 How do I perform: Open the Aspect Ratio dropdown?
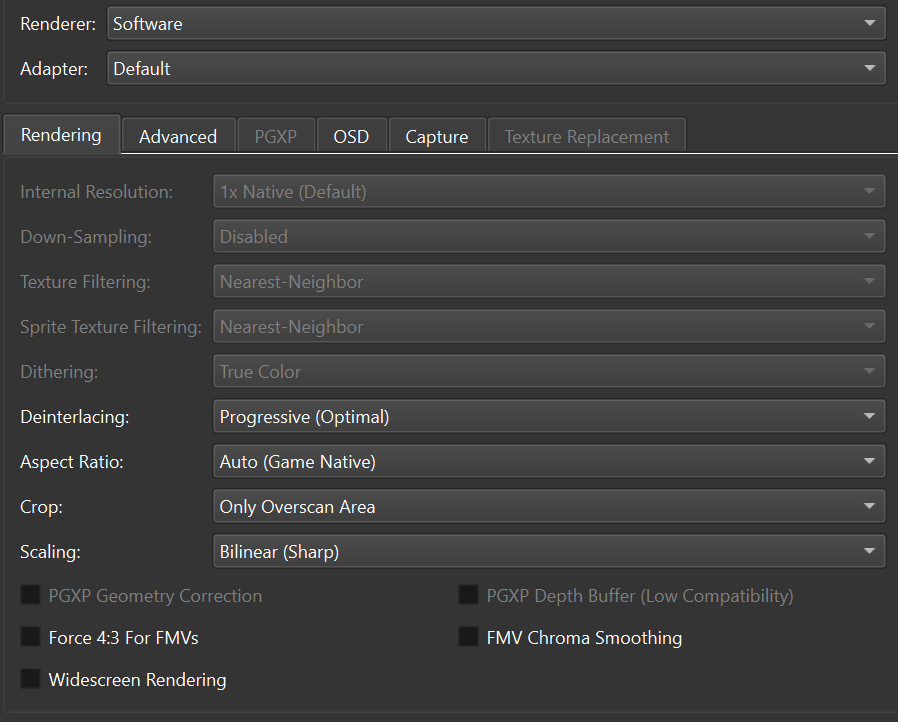point(549,461)
